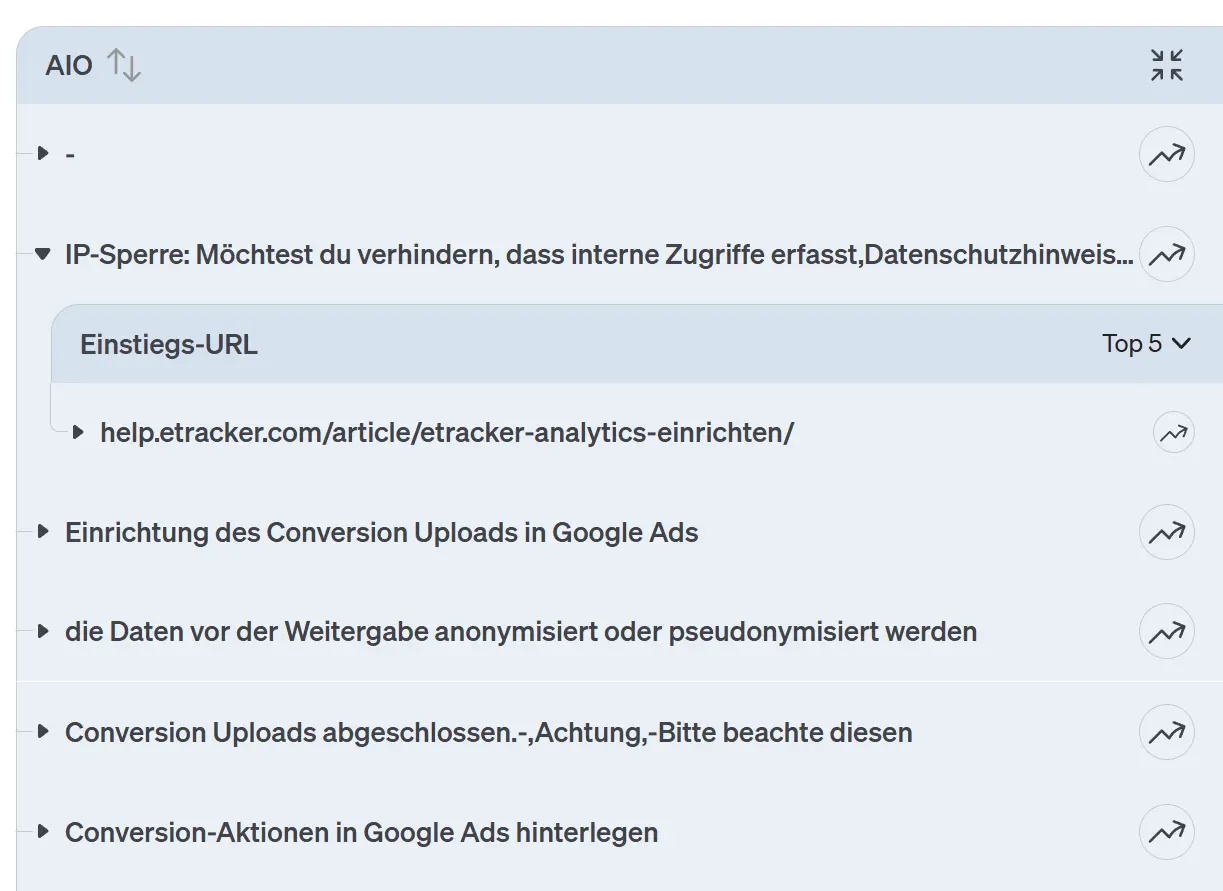This screenshot has height=891, width=1223.
Task: Click the collapse widget icon in the top right corner
Action: [x=1166, y=65]
